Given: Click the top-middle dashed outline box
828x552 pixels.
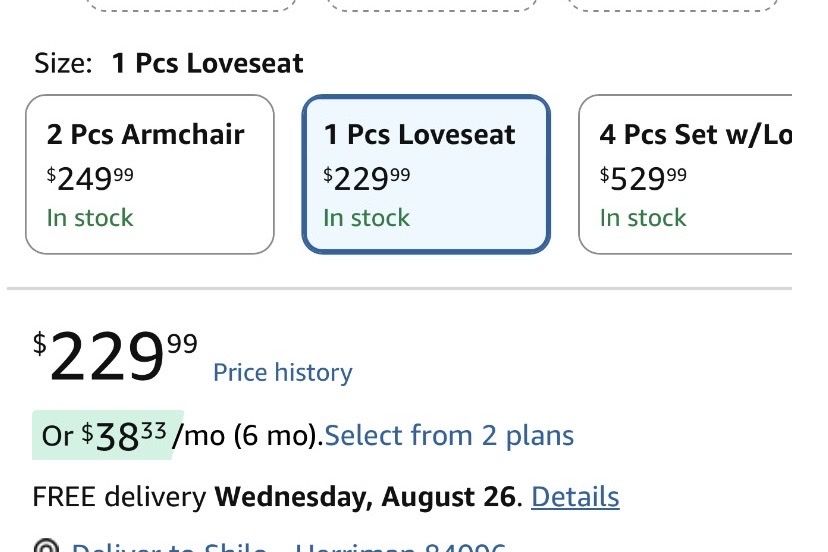Looking at the screenshot, I should 432,5.
